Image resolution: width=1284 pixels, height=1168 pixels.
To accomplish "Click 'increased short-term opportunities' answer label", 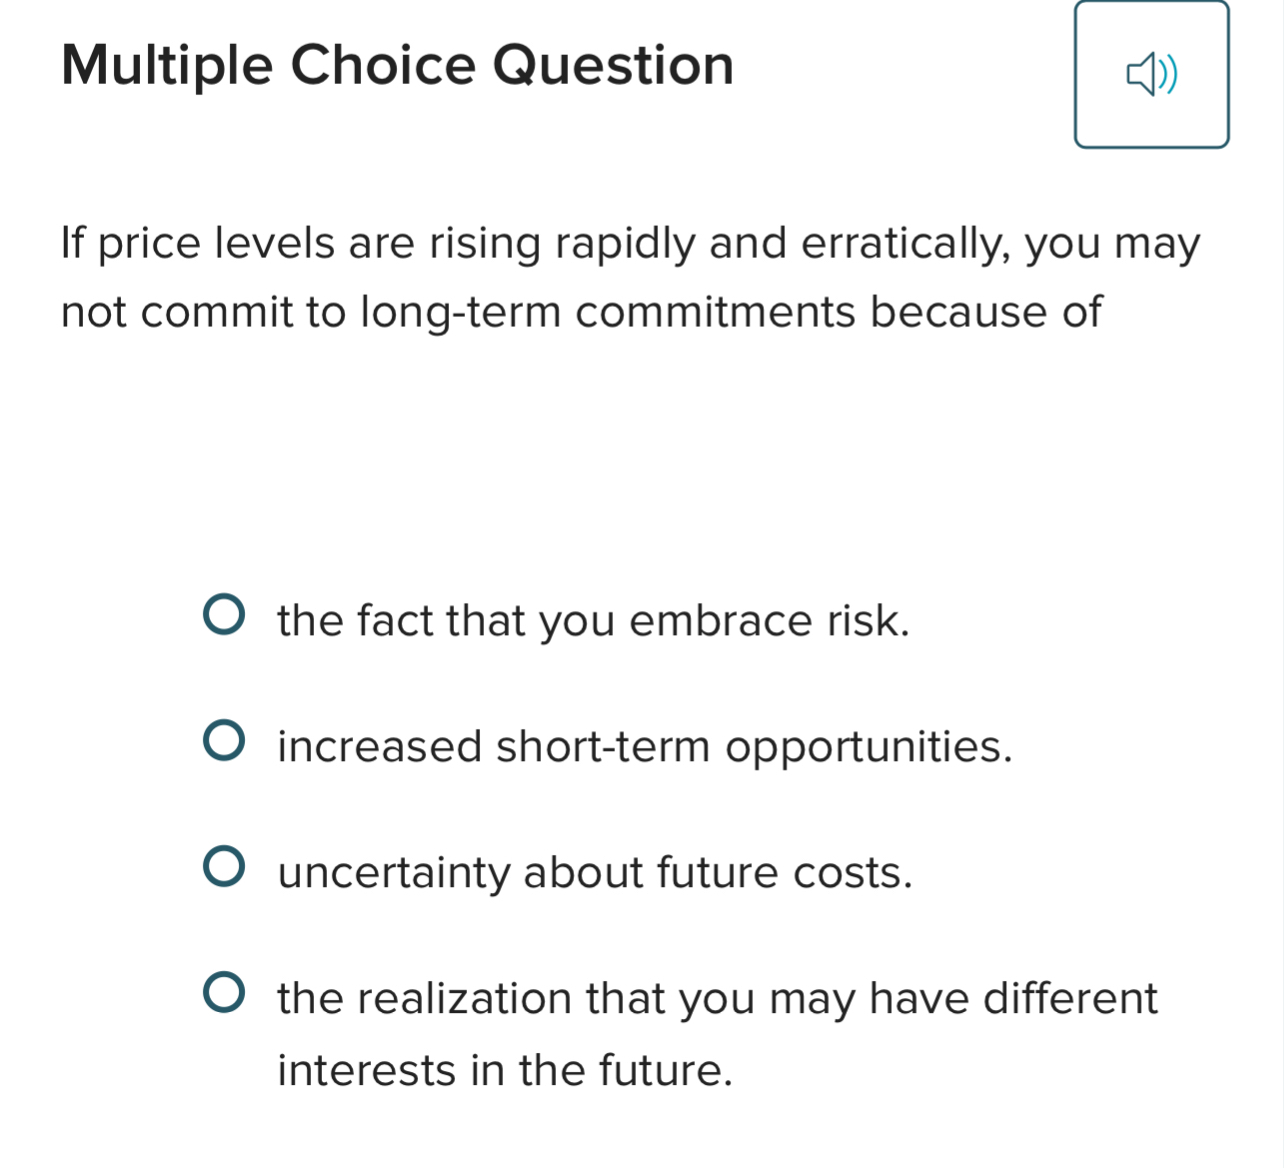I will click(644, 746).
